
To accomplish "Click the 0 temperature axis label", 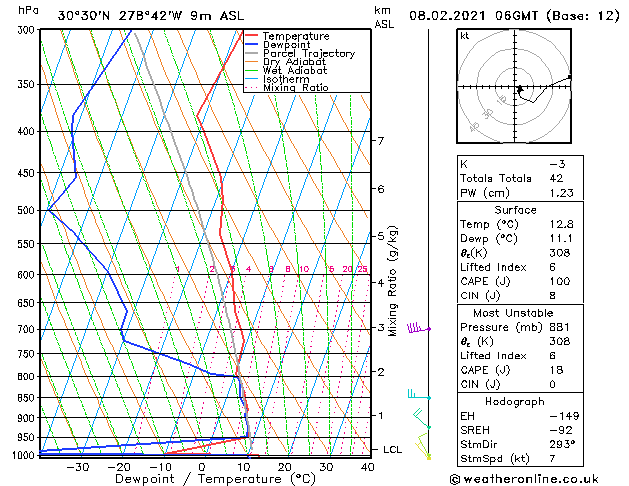I will (202, 467).
